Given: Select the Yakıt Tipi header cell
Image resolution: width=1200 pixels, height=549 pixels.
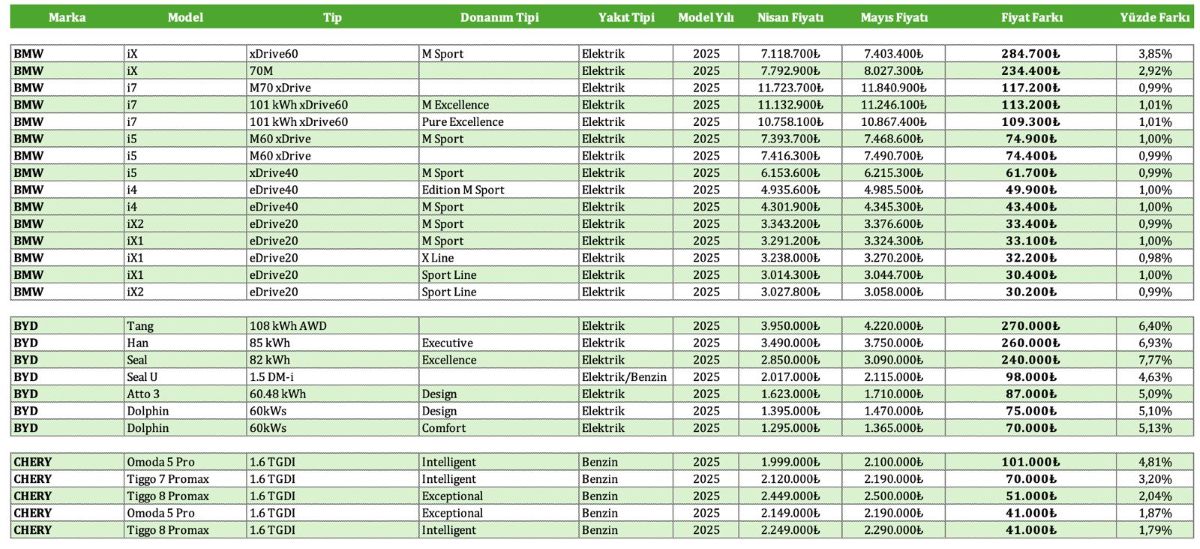Looking at the screenshot, I should point(625,18).
